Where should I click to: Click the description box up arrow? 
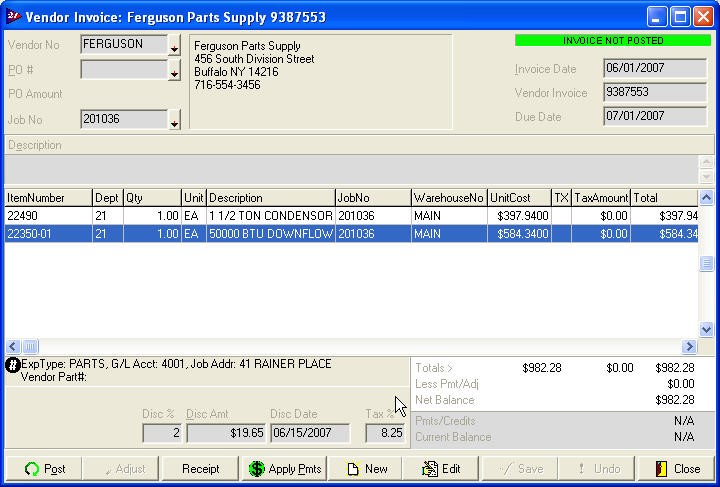click(706, 162)
